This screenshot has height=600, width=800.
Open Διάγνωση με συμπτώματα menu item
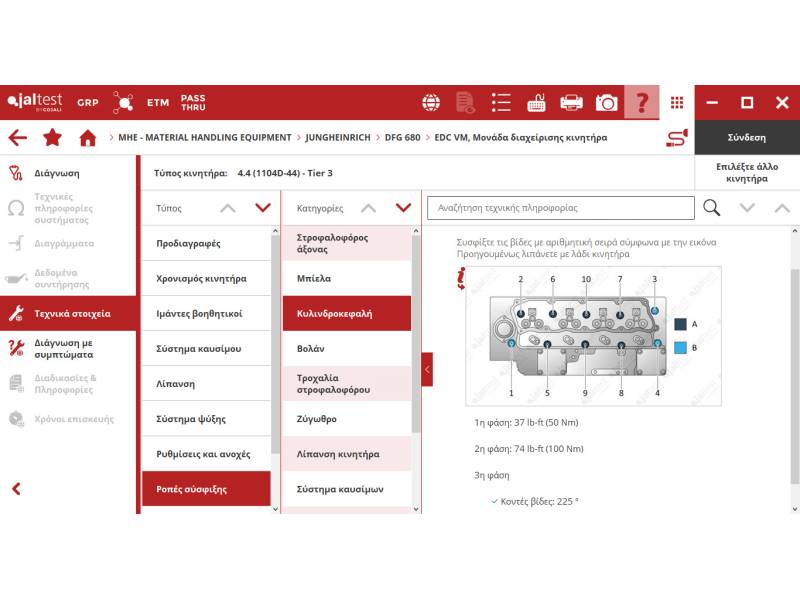[x=64, y=348]
